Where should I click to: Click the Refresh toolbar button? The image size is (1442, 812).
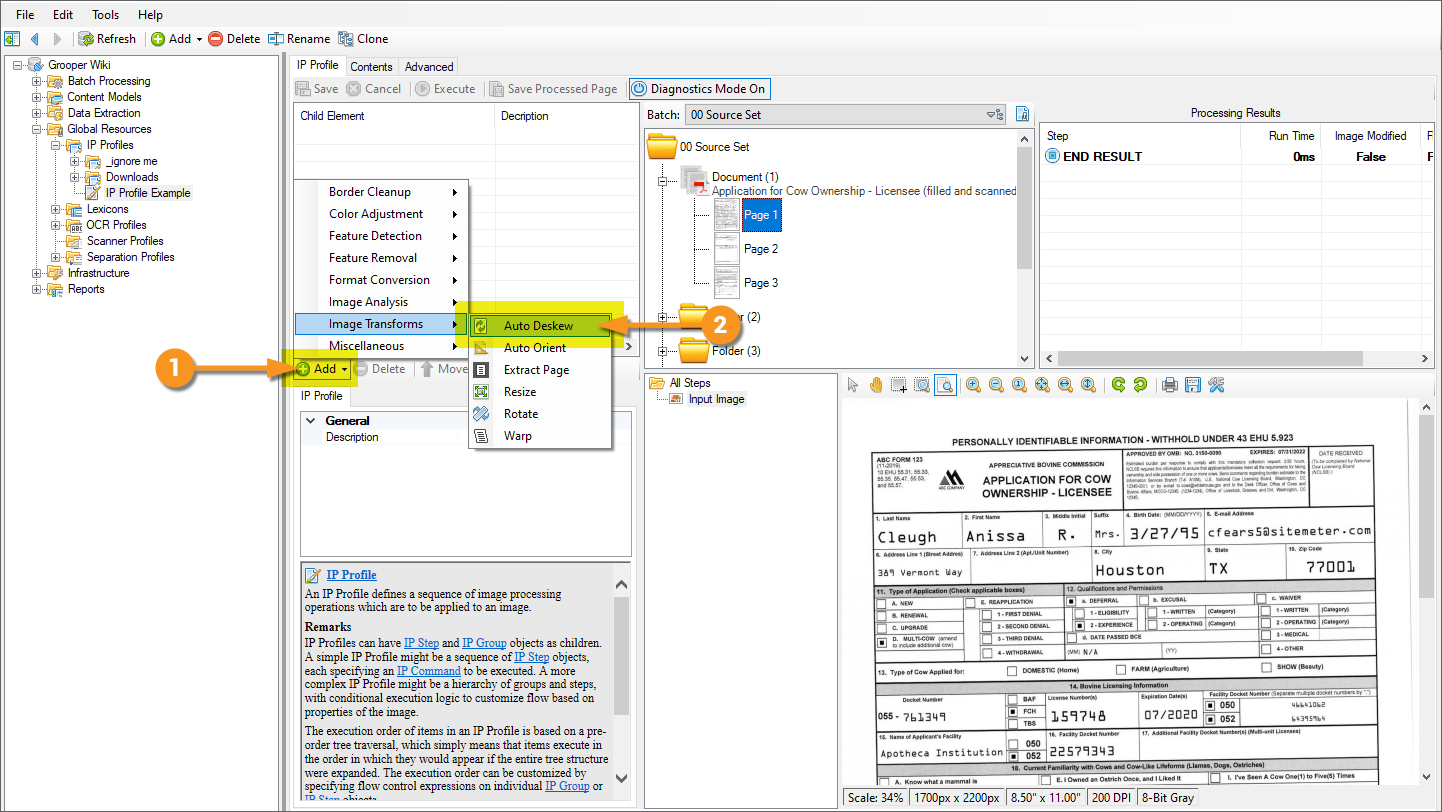[108, 39]
